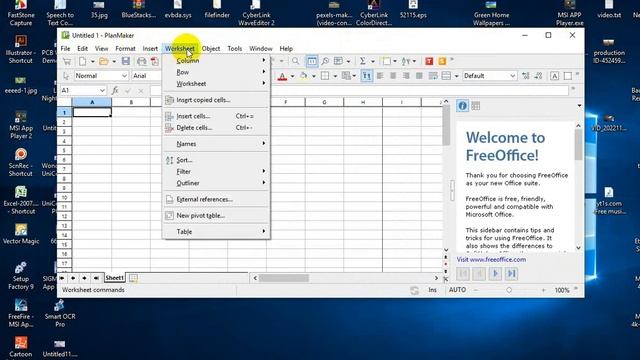Choose External references... menu entry

point(216,199)
